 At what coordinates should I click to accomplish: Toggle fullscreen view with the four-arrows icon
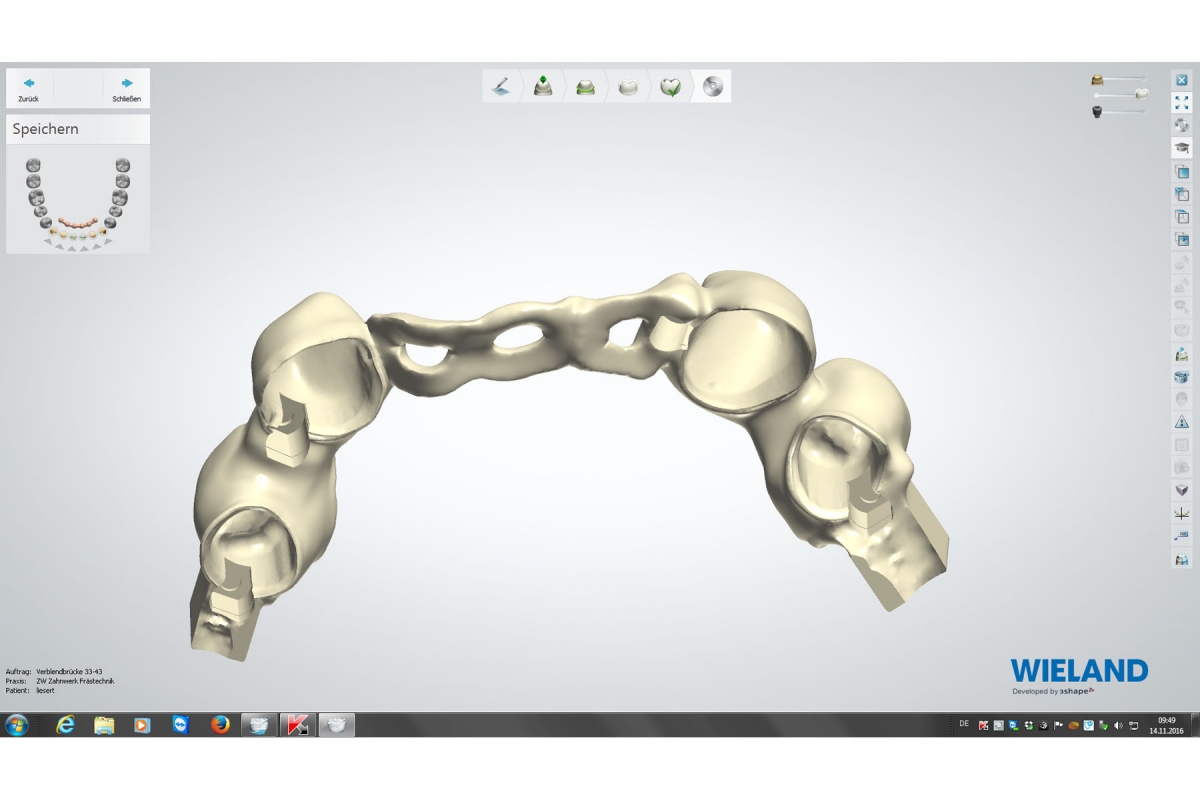point(1181,102)
